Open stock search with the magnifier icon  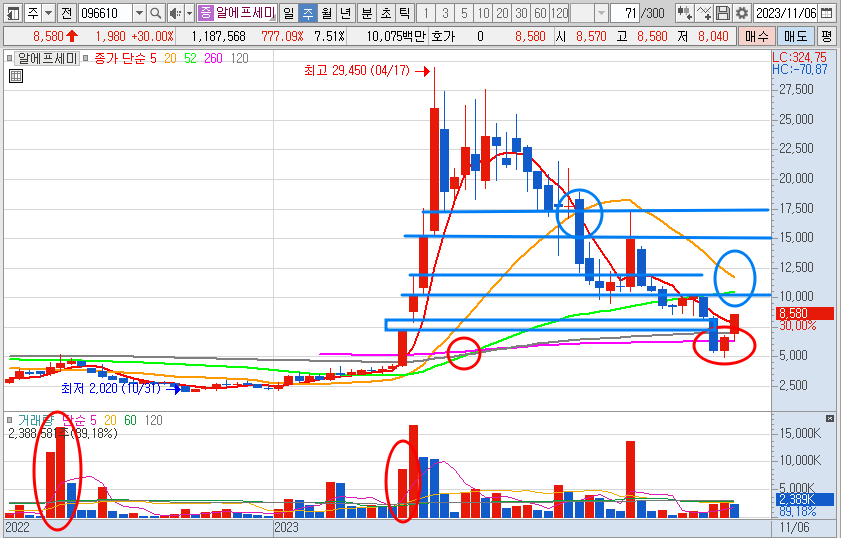pyautogui.click(x=155, y=13)
